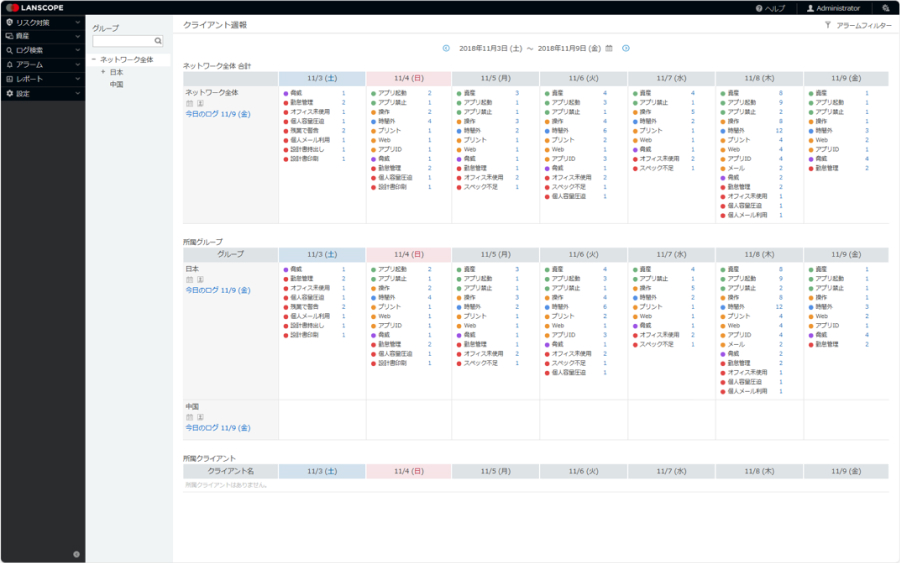900x563 pixels.
Task: Click second small icon under 中国 group row
Action: tap(200, 417)
